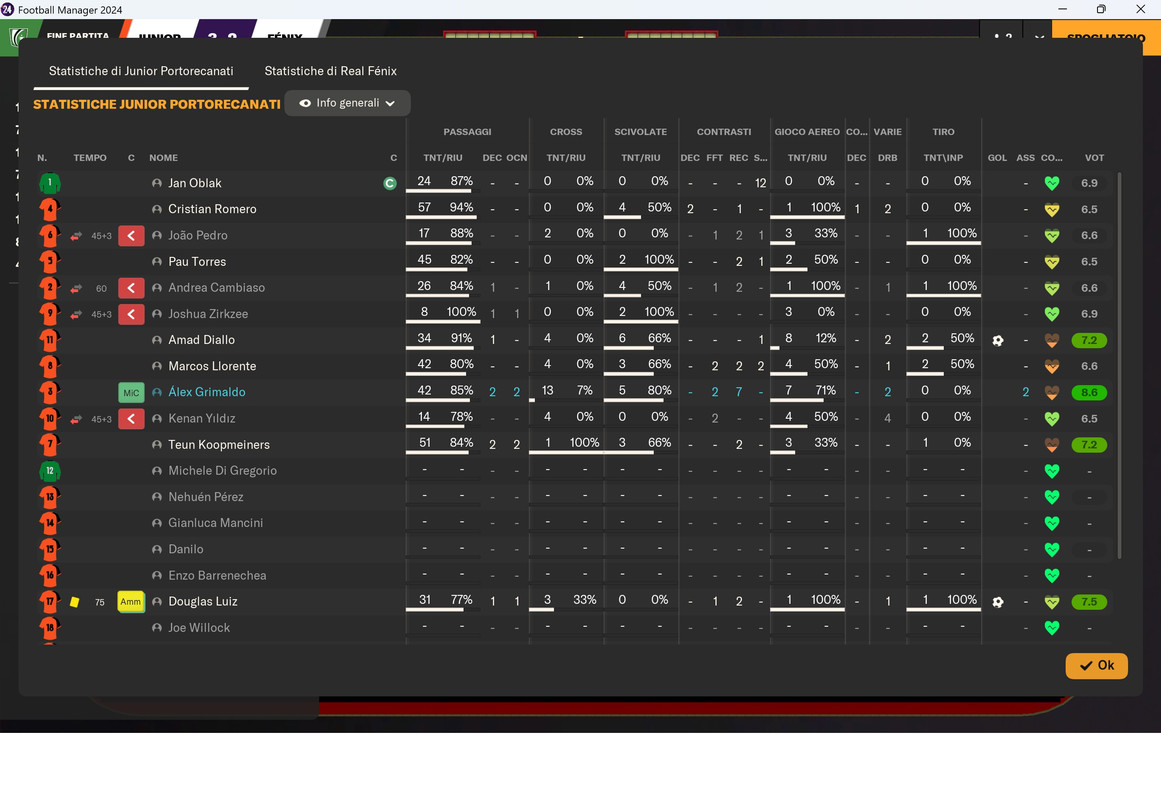Click the player list vertical scrollbar

[1119, 365]
